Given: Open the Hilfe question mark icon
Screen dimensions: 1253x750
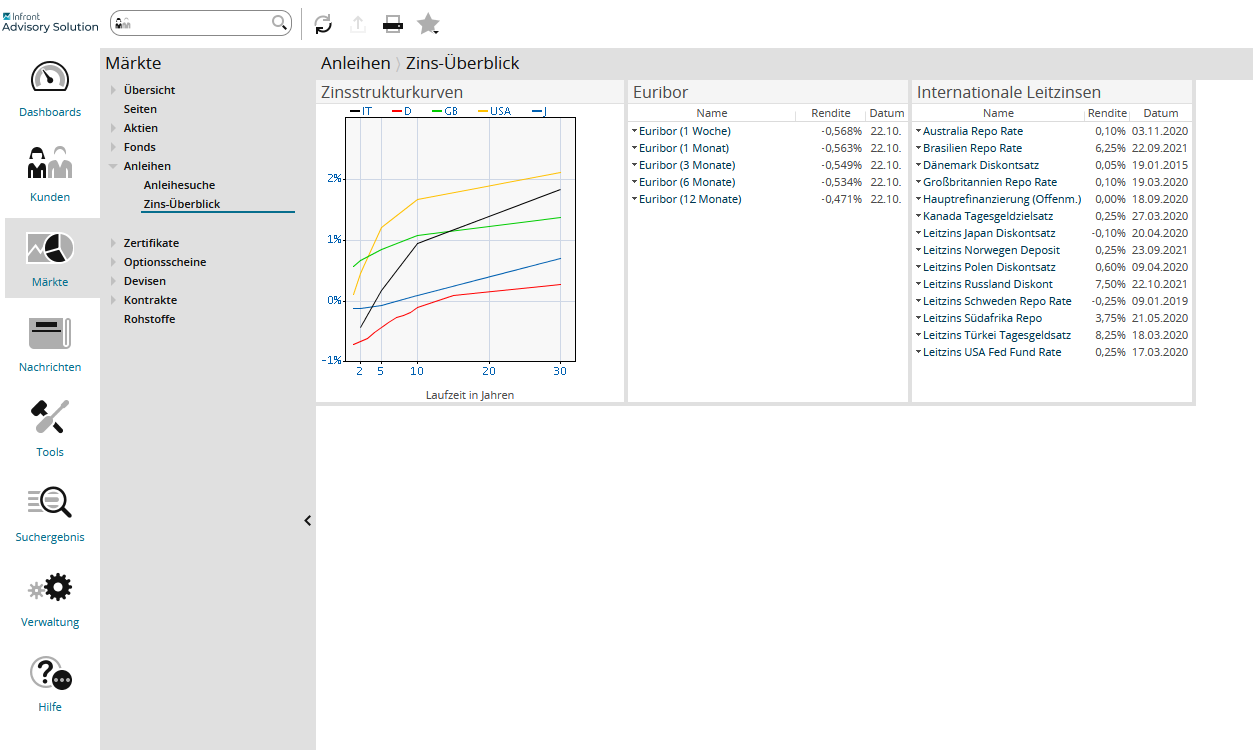Looking at the screenshot, I should pos(50,673).
